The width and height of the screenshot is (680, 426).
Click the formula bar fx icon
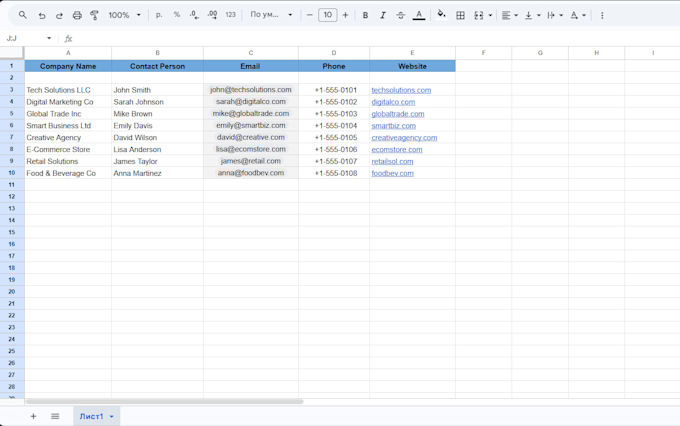68,39
